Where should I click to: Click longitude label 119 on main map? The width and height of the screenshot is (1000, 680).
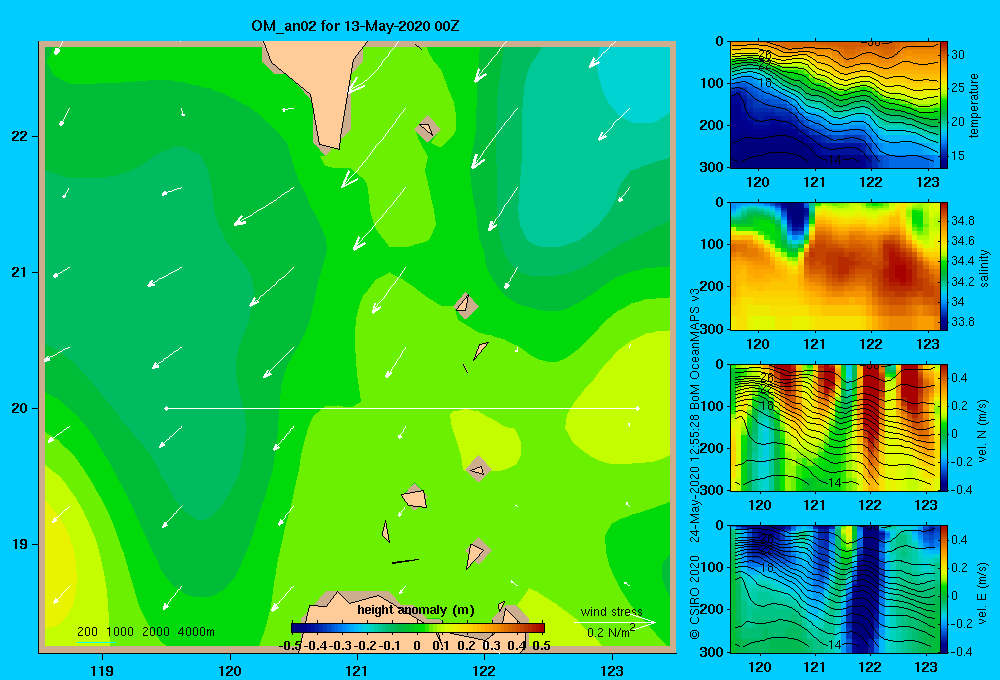(x=102, y=670)
